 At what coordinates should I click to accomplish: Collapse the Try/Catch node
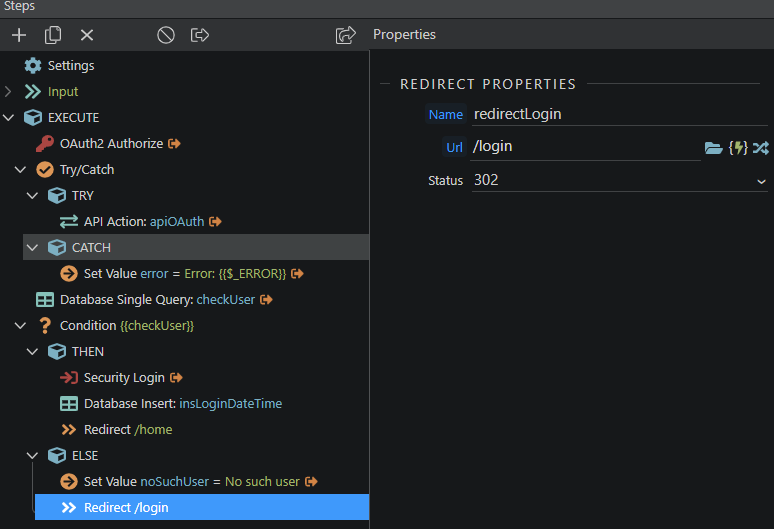coord(20,170)
